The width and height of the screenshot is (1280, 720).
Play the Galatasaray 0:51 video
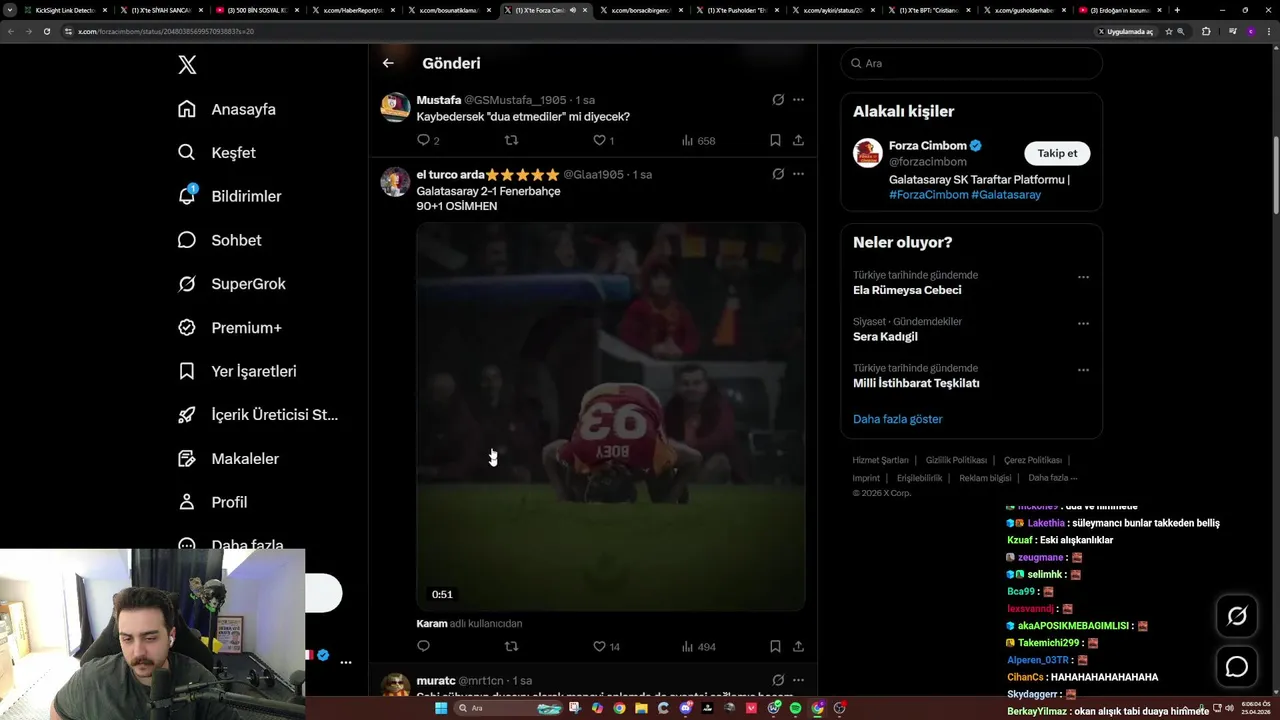611,416
